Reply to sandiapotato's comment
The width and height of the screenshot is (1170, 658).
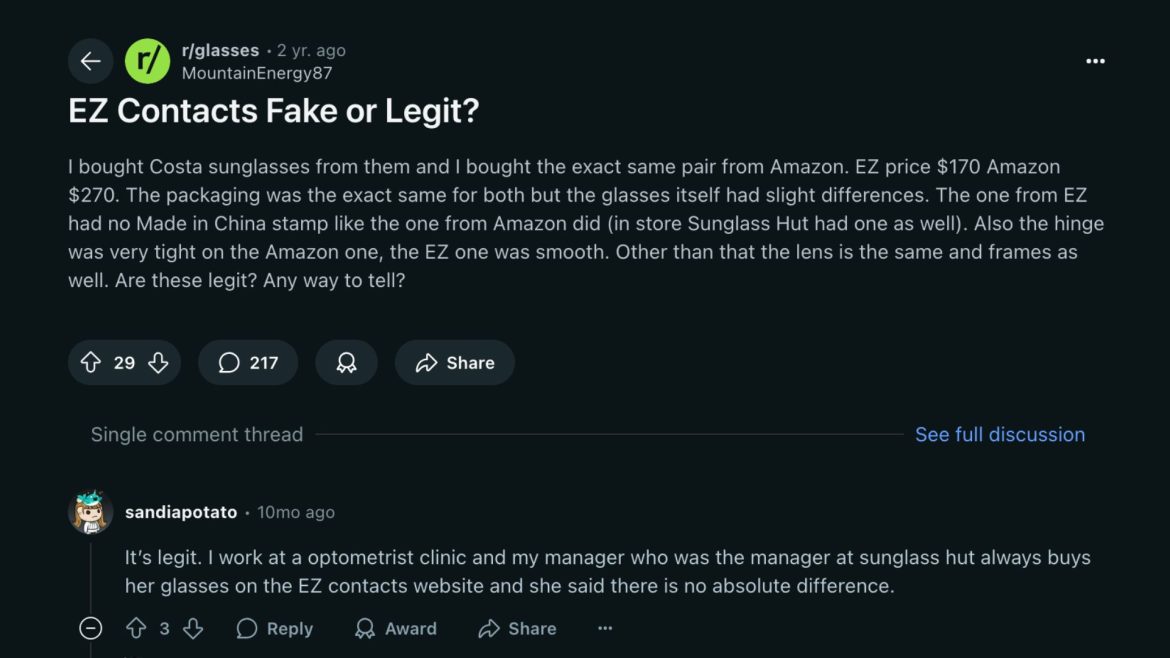(275, 629)
